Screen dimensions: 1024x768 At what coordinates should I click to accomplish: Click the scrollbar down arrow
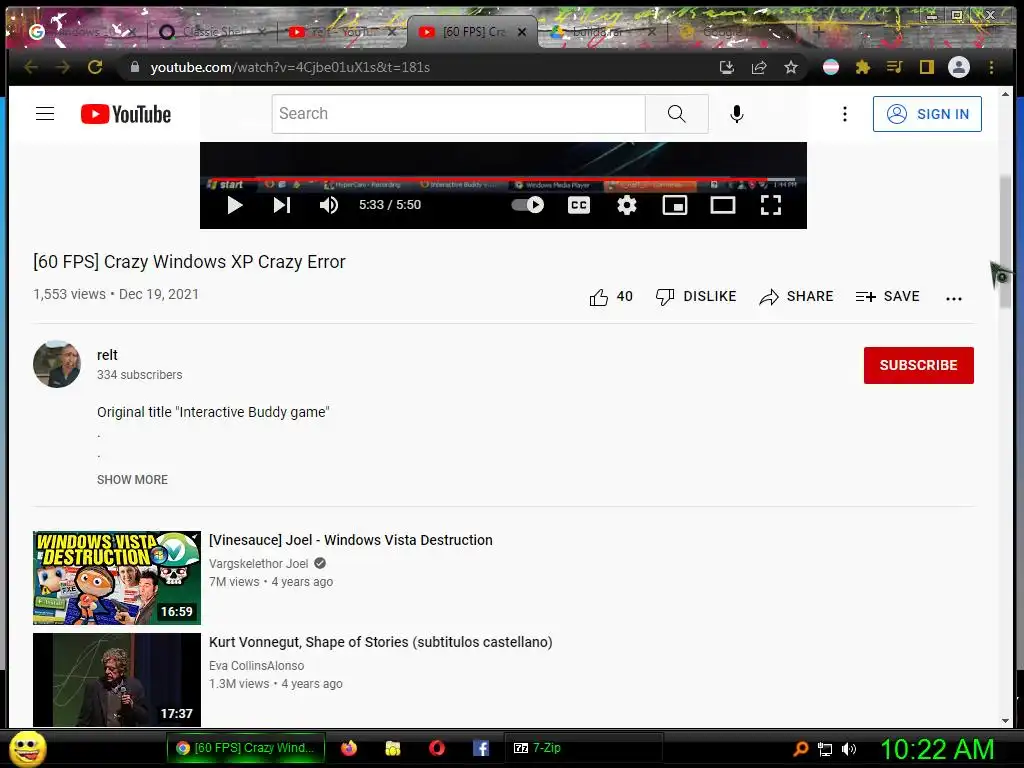point(1006,721)
